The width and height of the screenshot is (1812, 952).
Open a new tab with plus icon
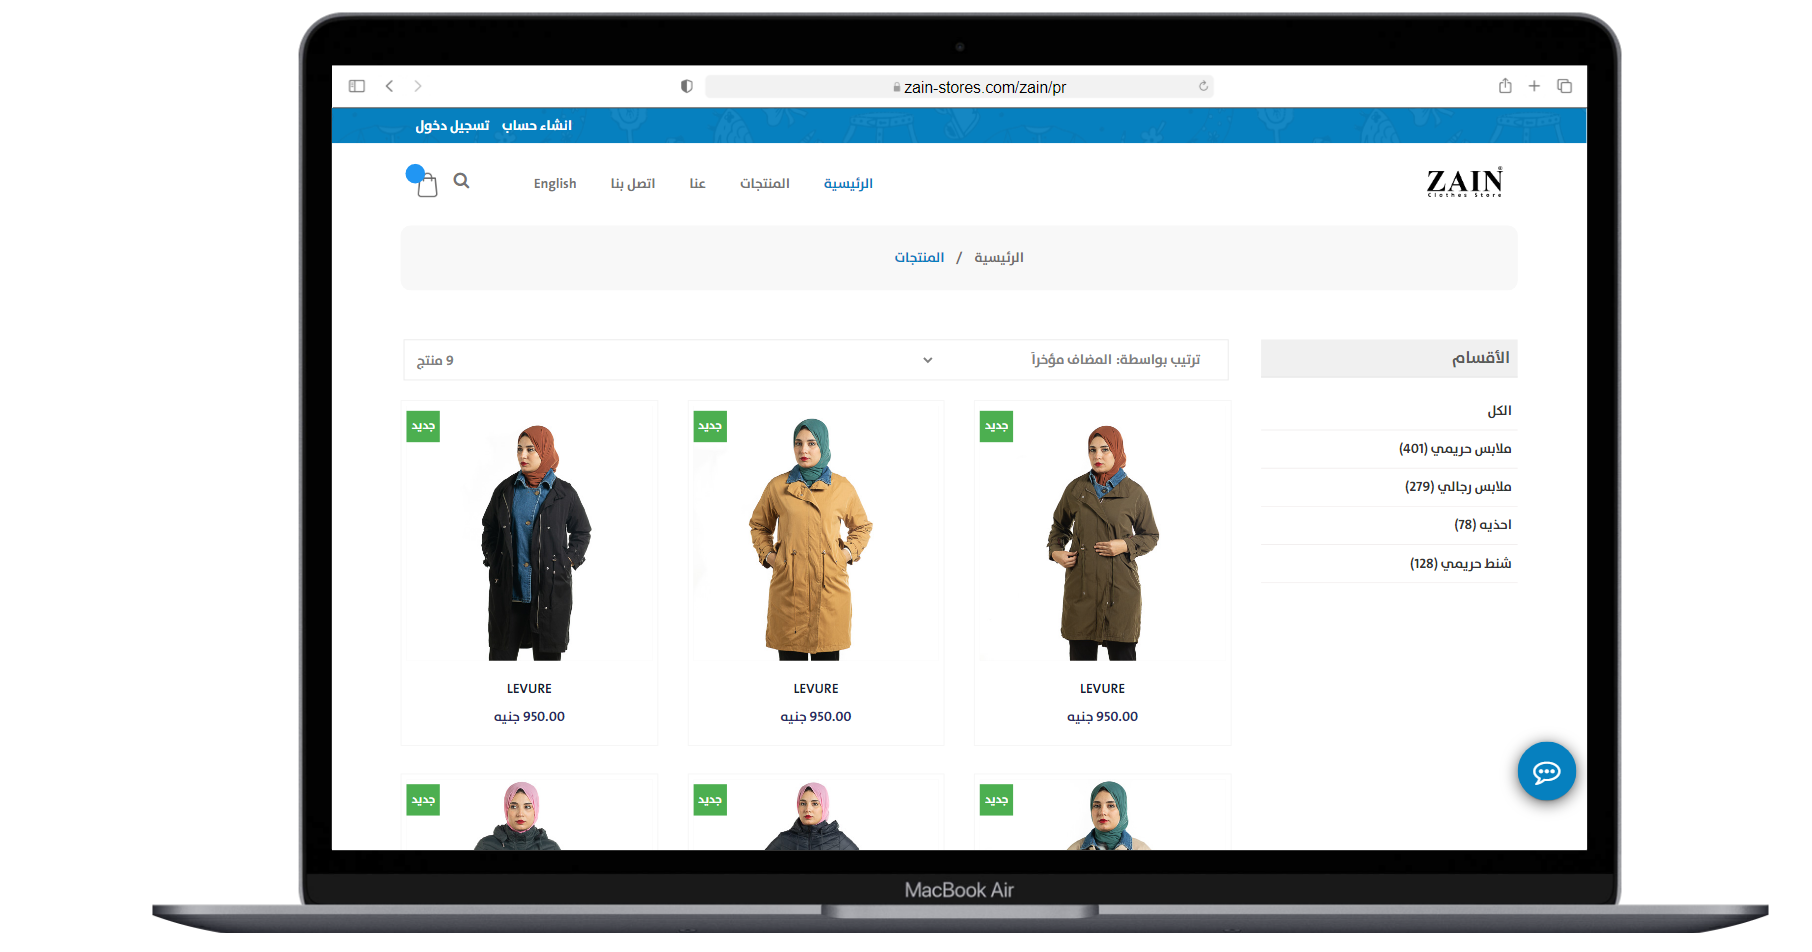click(1534, 86)
